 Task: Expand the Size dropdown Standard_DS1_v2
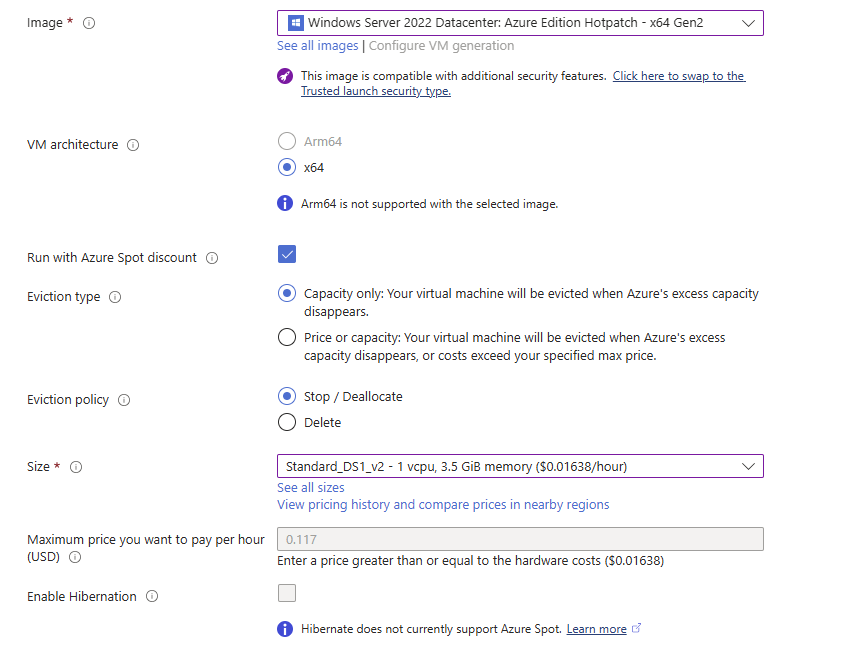520,466
